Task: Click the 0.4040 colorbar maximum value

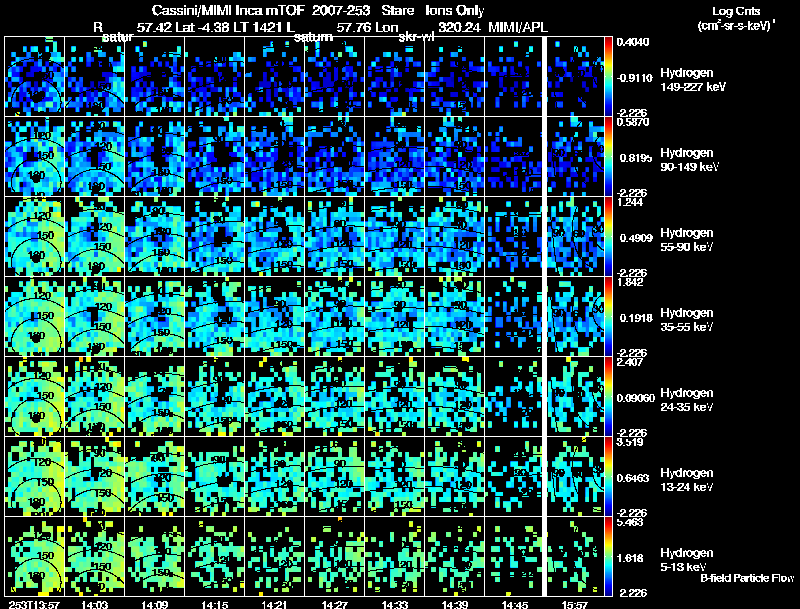Action: [x=633, y=42]
